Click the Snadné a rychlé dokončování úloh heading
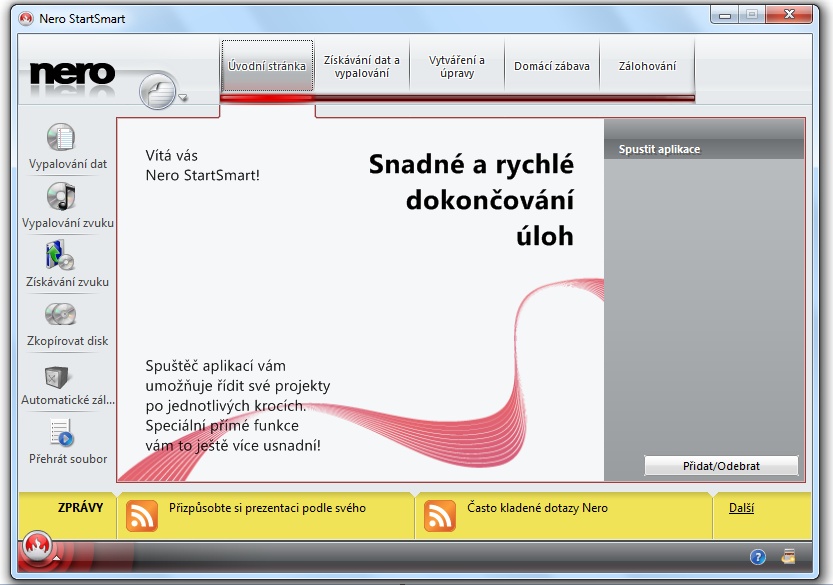Screen dimensions: 833x585 [471, 200]
